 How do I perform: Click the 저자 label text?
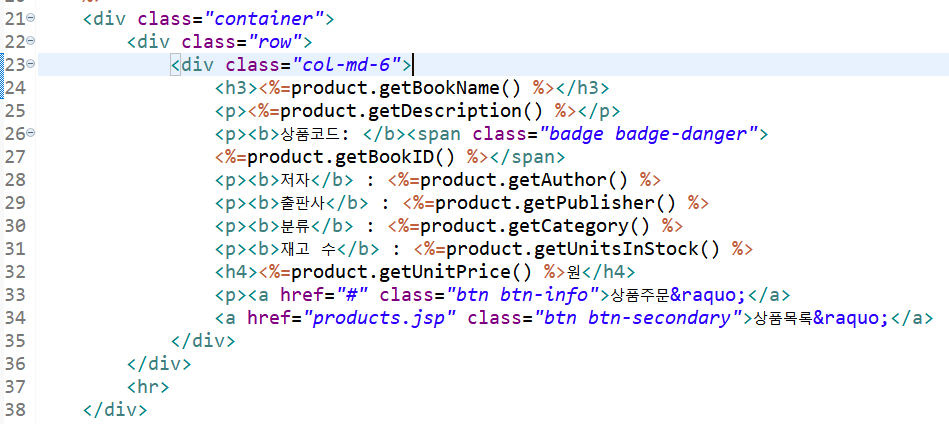(295, 180)
